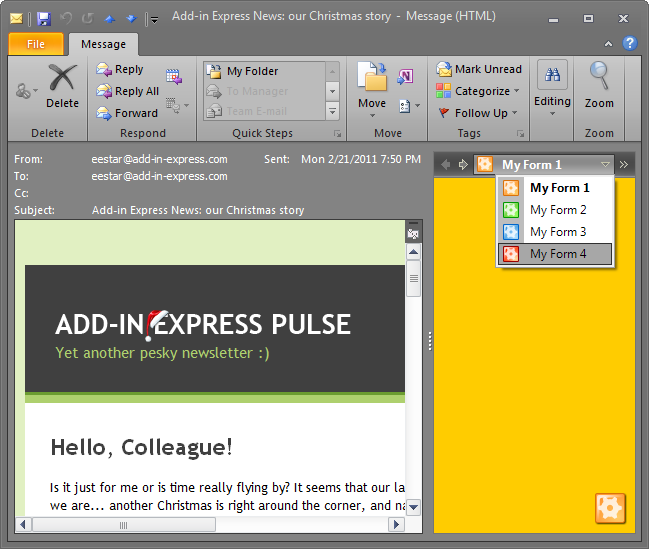Open the File tab
The width and height of the screenshot is (649, 549).
coord(36,44)
